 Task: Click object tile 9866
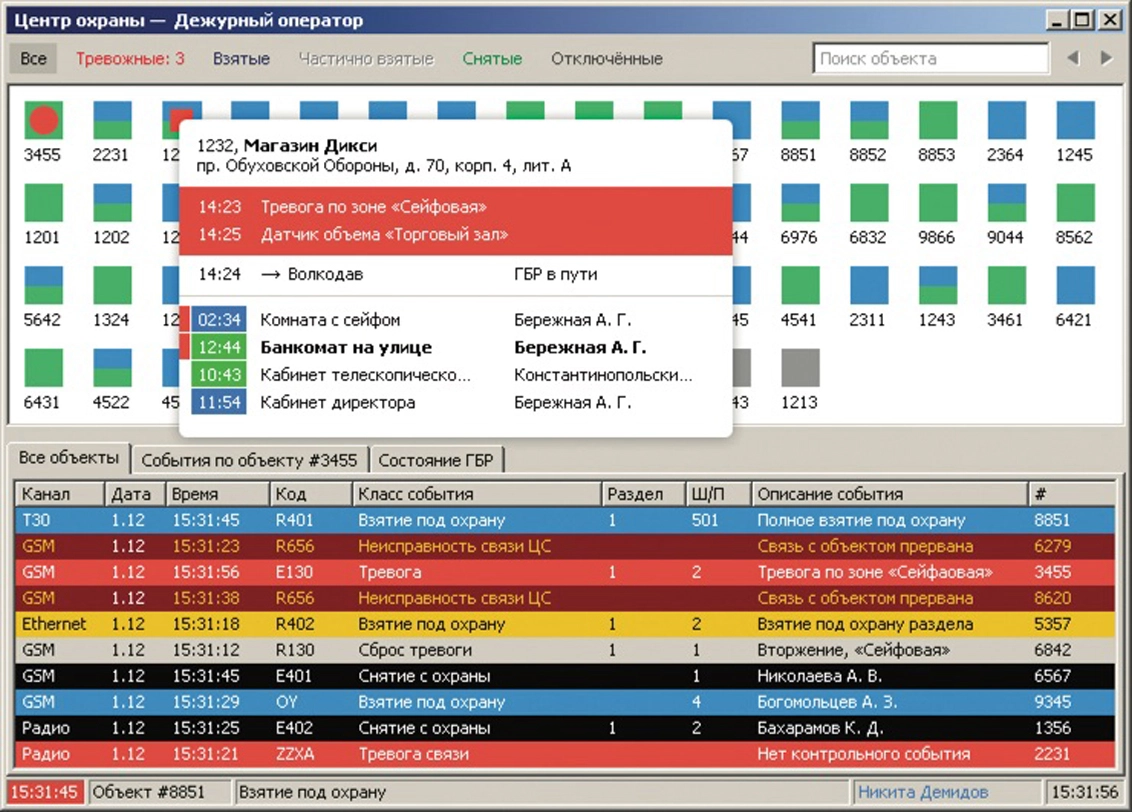tap(936, 203)
